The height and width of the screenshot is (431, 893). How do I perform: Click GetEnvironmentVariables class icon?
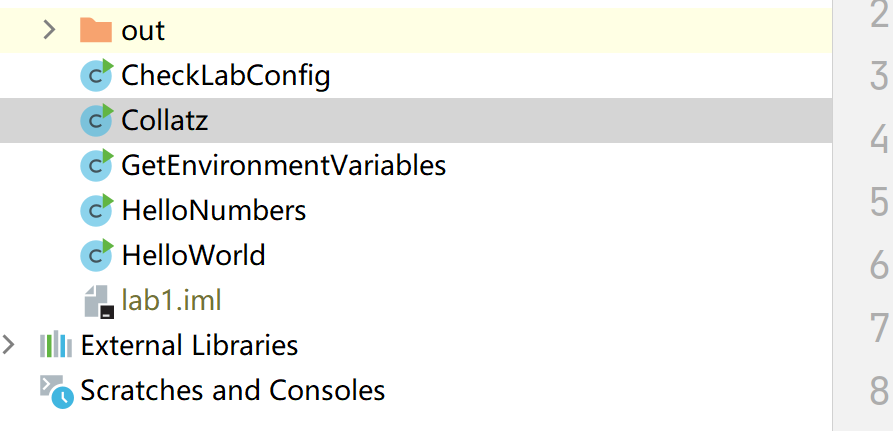point(96,165)
